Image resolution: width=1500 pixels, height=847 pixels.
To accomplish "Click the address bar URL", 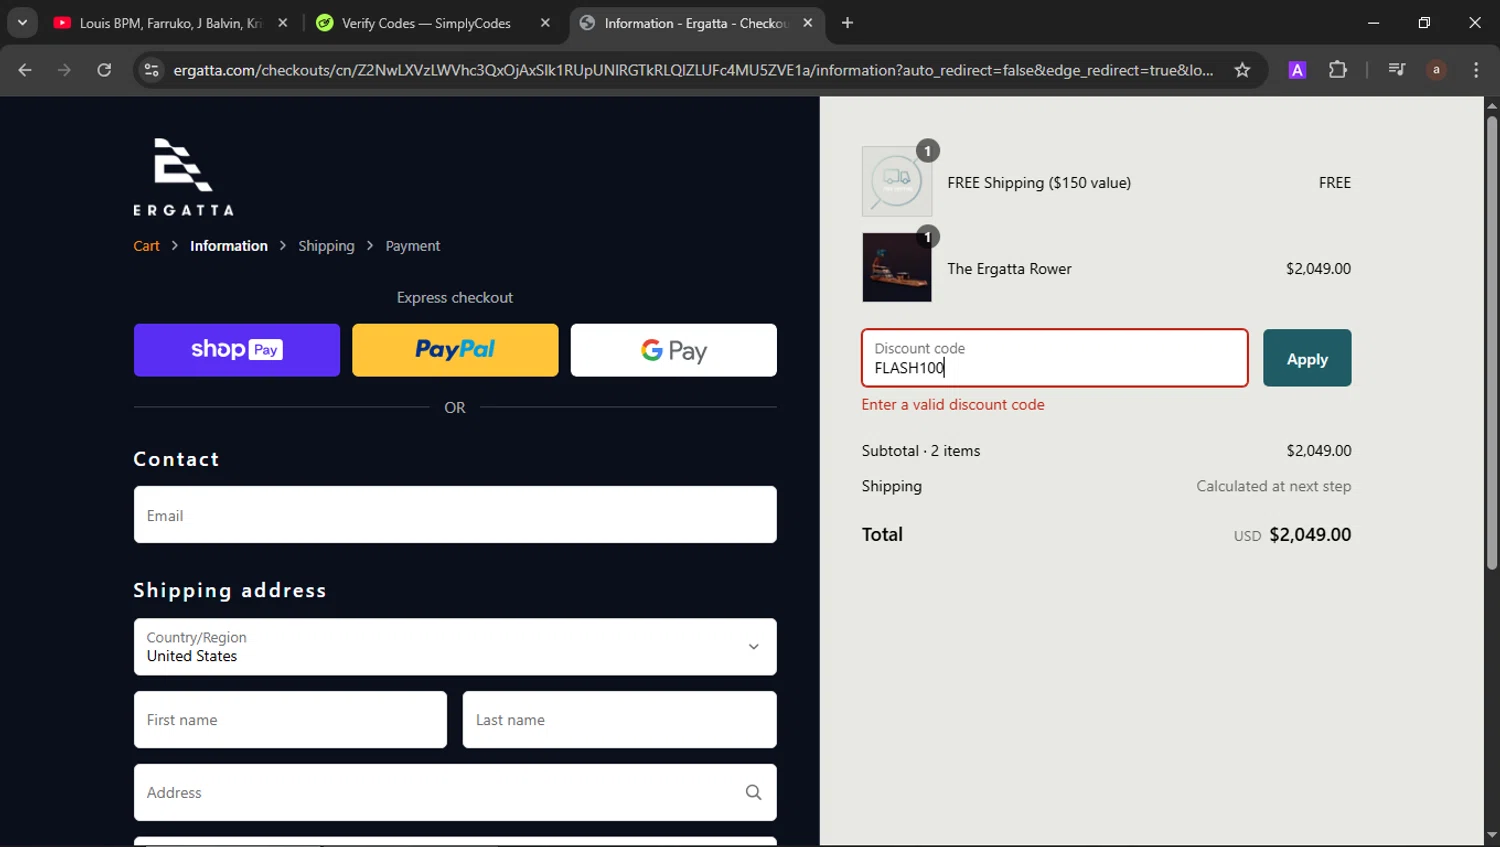I will 693,70.
